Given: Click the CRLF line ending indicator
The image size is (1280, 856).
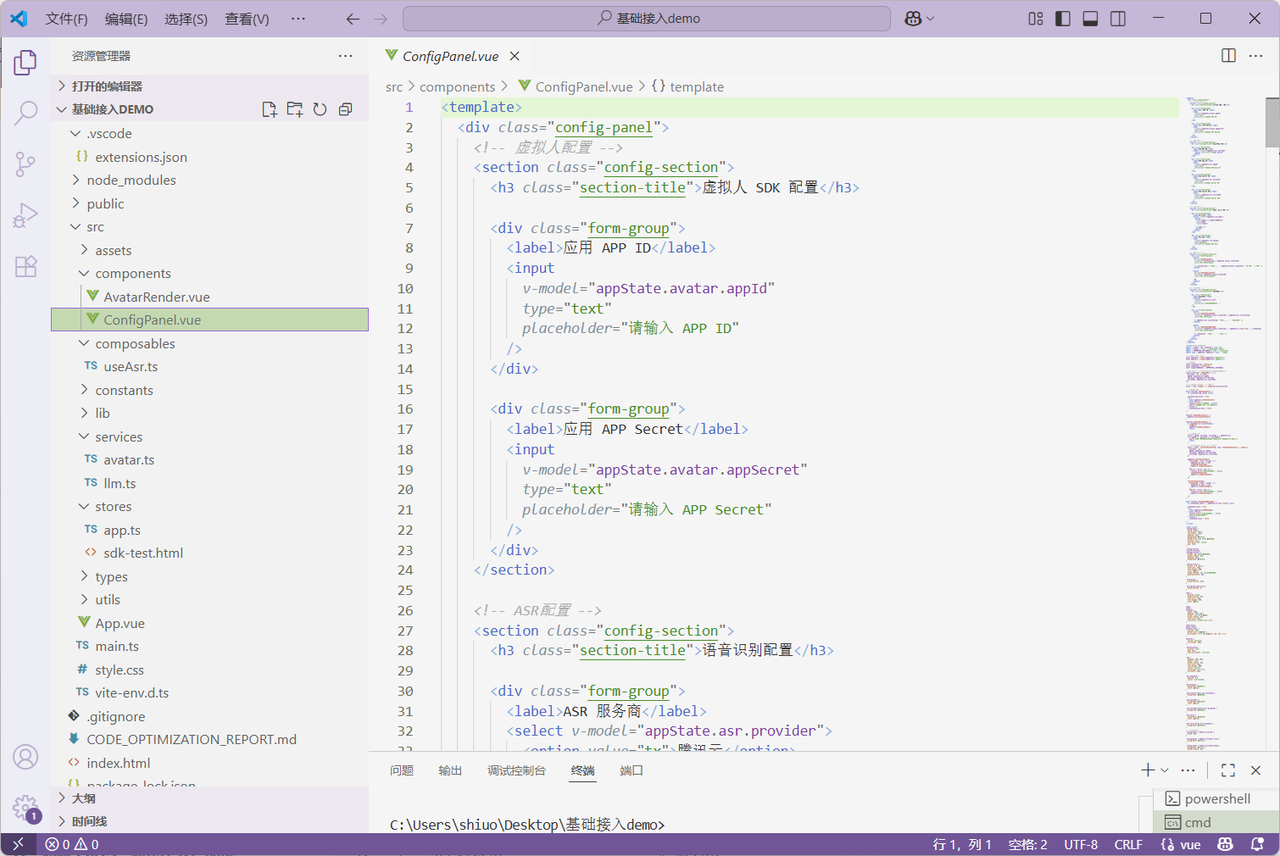Looking at the screenshot, I should coord(1128,845).
